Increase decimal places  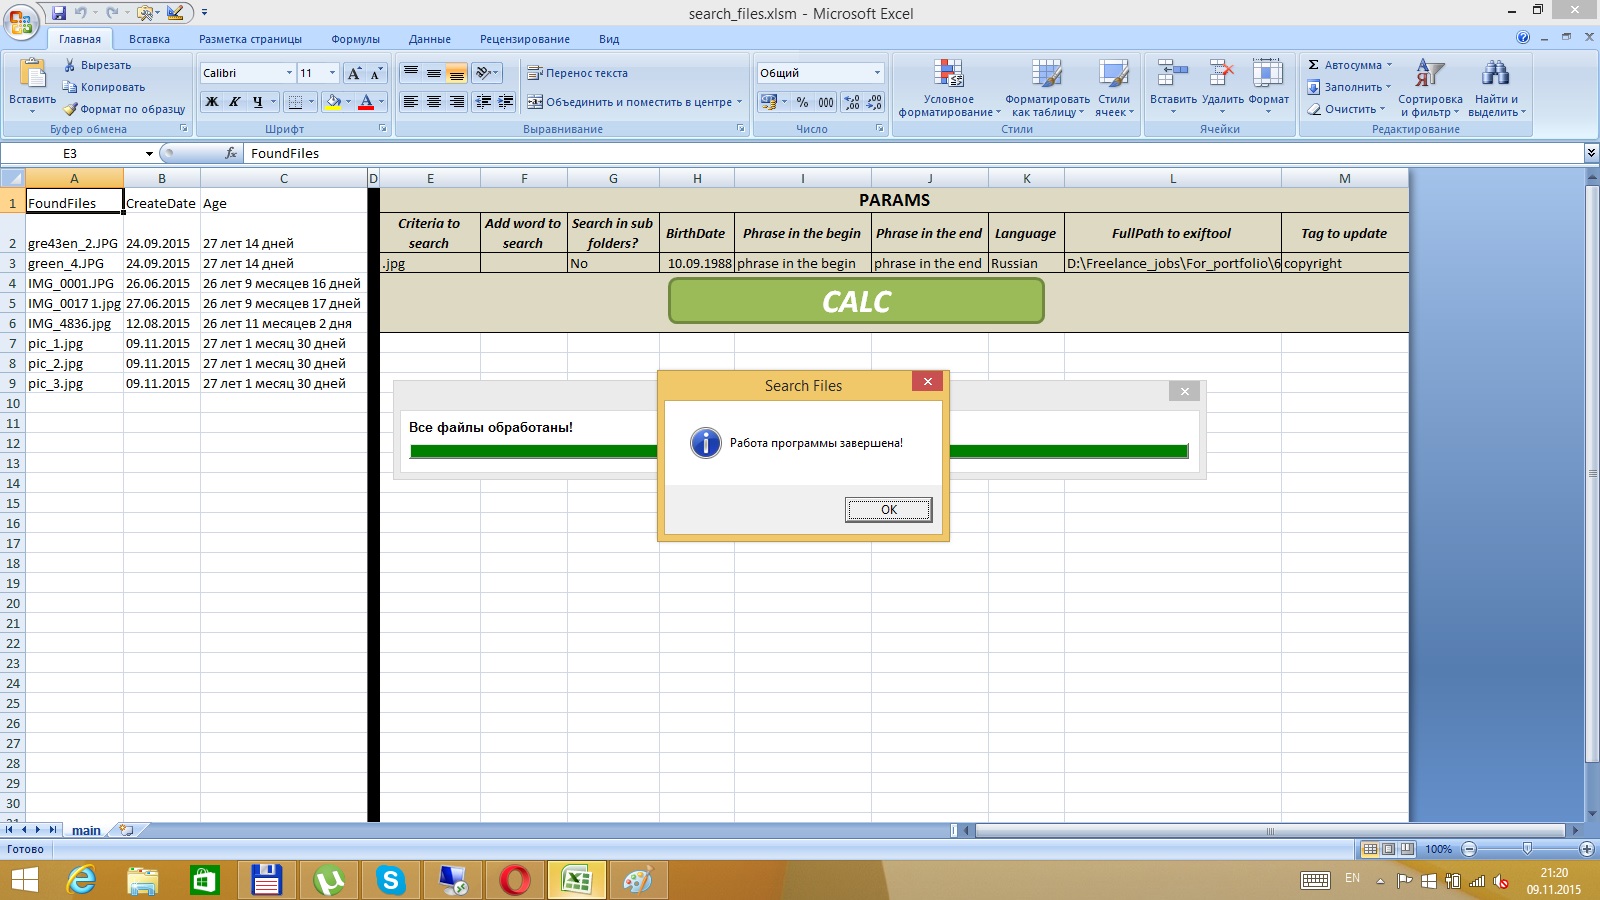pyautogui.click(x=852, y=102)
